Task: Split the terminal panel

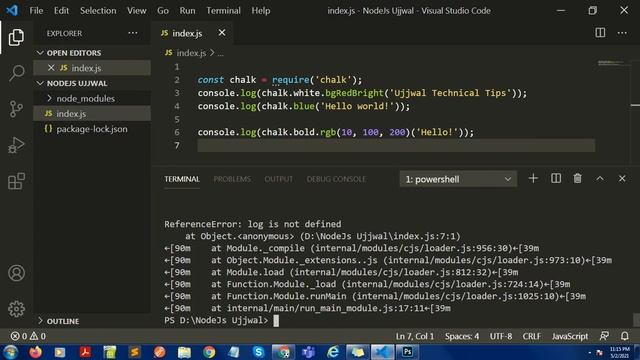Action: pos(556,178)
